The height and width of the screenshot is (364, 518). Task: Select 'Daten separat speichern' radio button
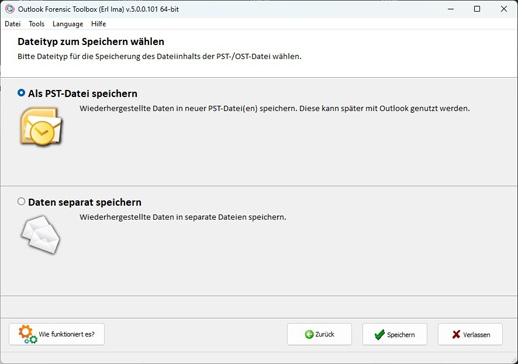point(21,202)
